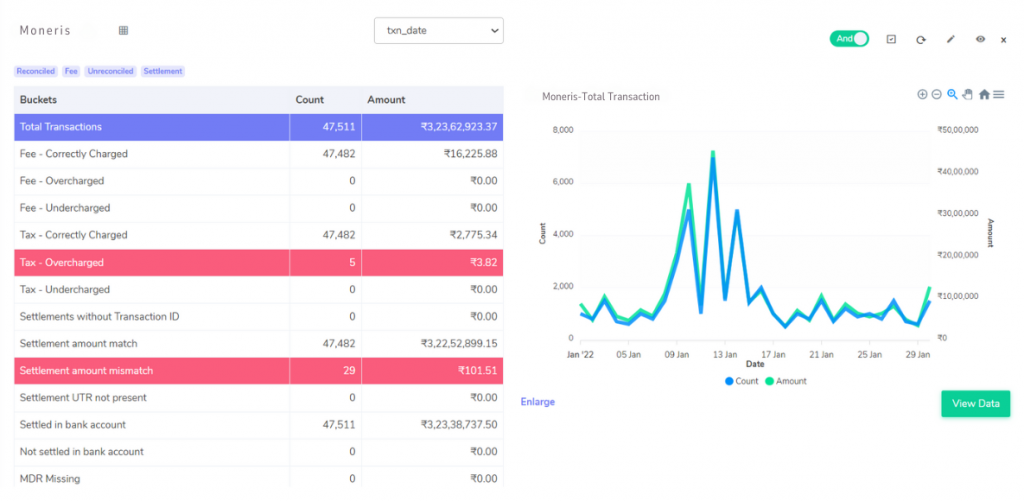Toggle the And switch

point(848,39)
